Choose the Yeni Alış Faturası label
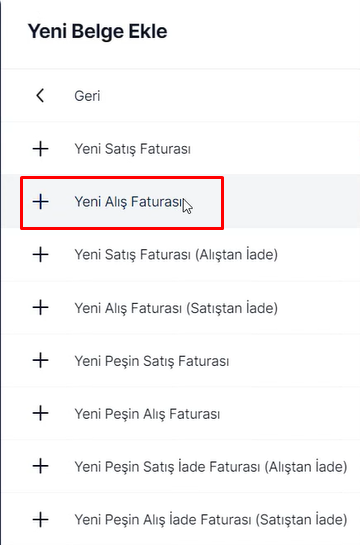360x545 pixels. click(x=128, y=202)
